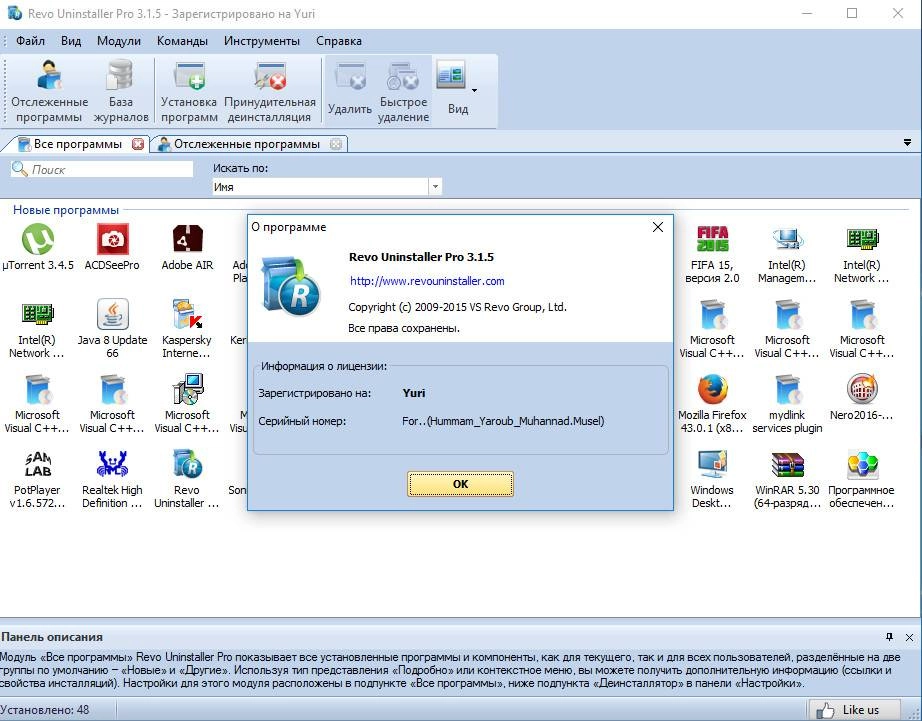This screenshot has width=922, height=721.
Task: Click registered name Yuri in dialog
Action: pos(414,393)
